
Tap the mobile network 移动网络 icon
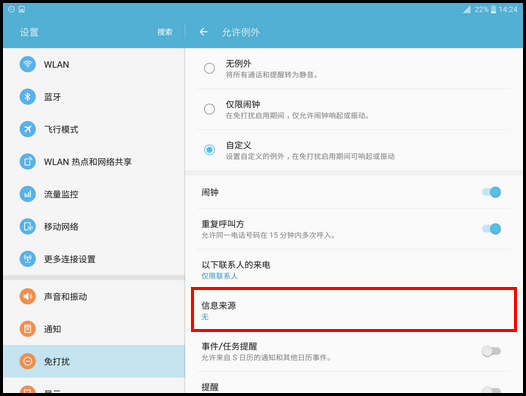pos(28,227)
